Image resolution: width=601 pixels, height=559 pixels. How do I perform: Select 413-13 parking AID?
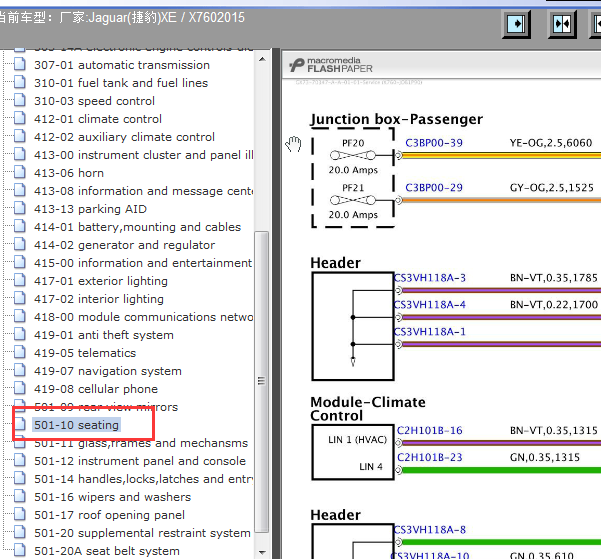[x=90, y=209]
